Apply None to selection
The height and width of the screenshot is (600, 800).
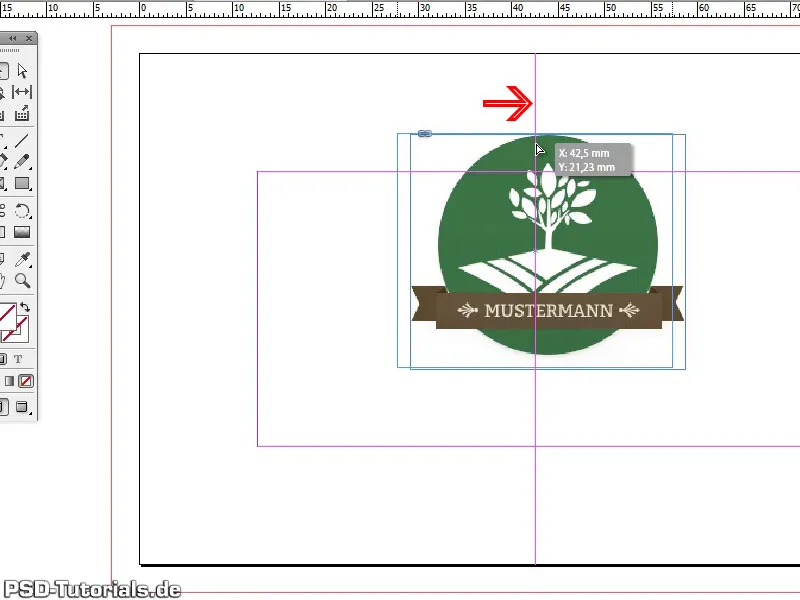[x=26, y=381]
